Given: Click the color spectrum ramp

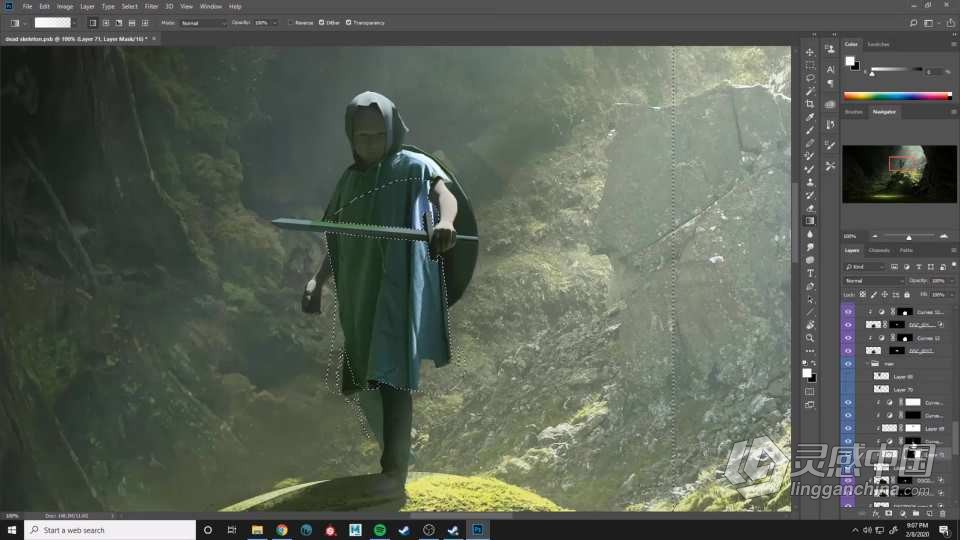Looking at the screenshot, I should click(x=898, y=96).
